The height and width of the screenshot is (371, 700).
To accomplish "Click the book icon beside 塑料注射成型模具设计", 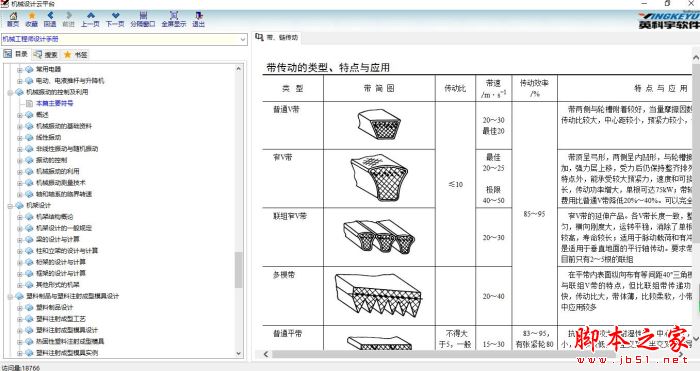I will tap(29, 330).
